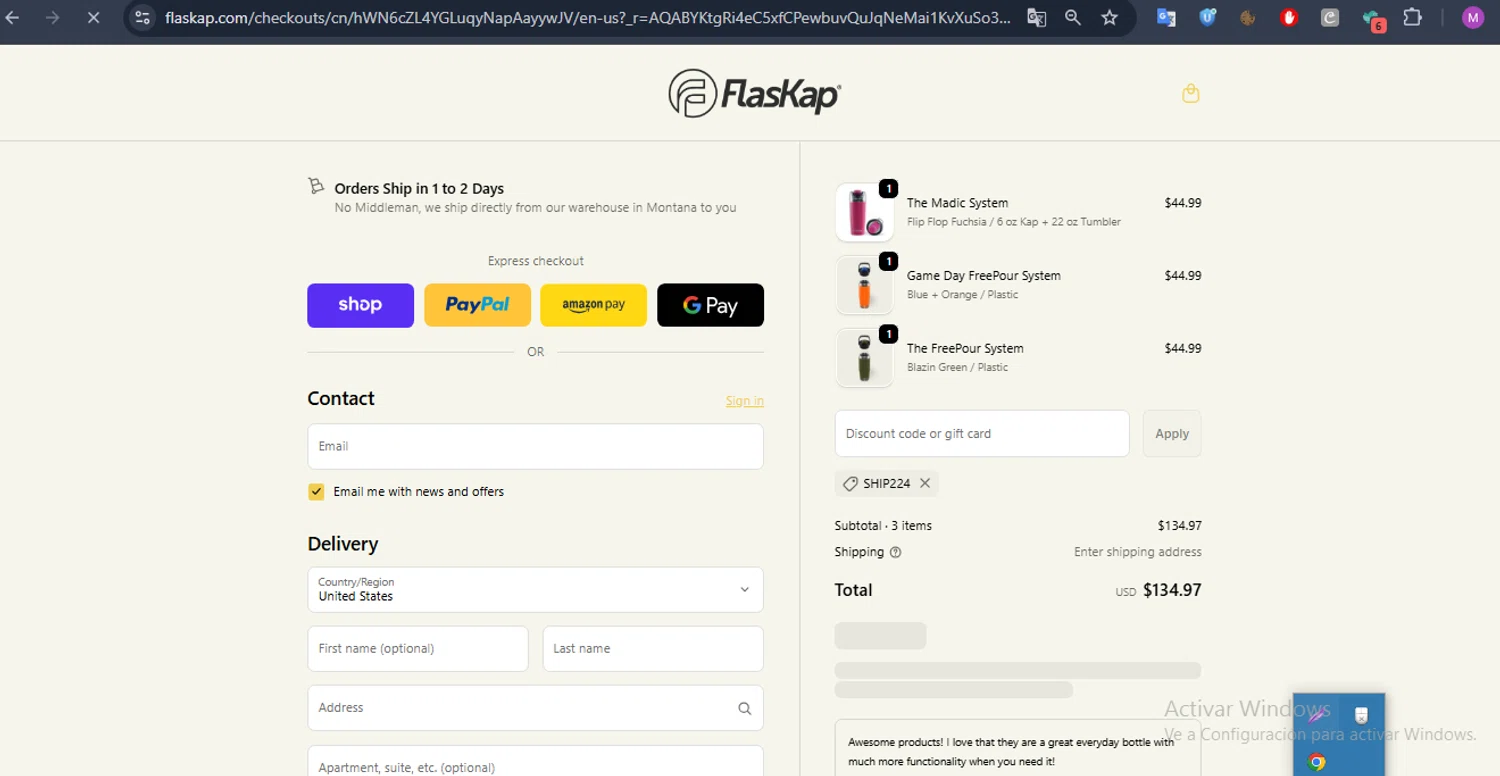This screenshot has height=776, width=1500.
Task: Focus the Discount code or gift card field
Action: click(982, 433)
